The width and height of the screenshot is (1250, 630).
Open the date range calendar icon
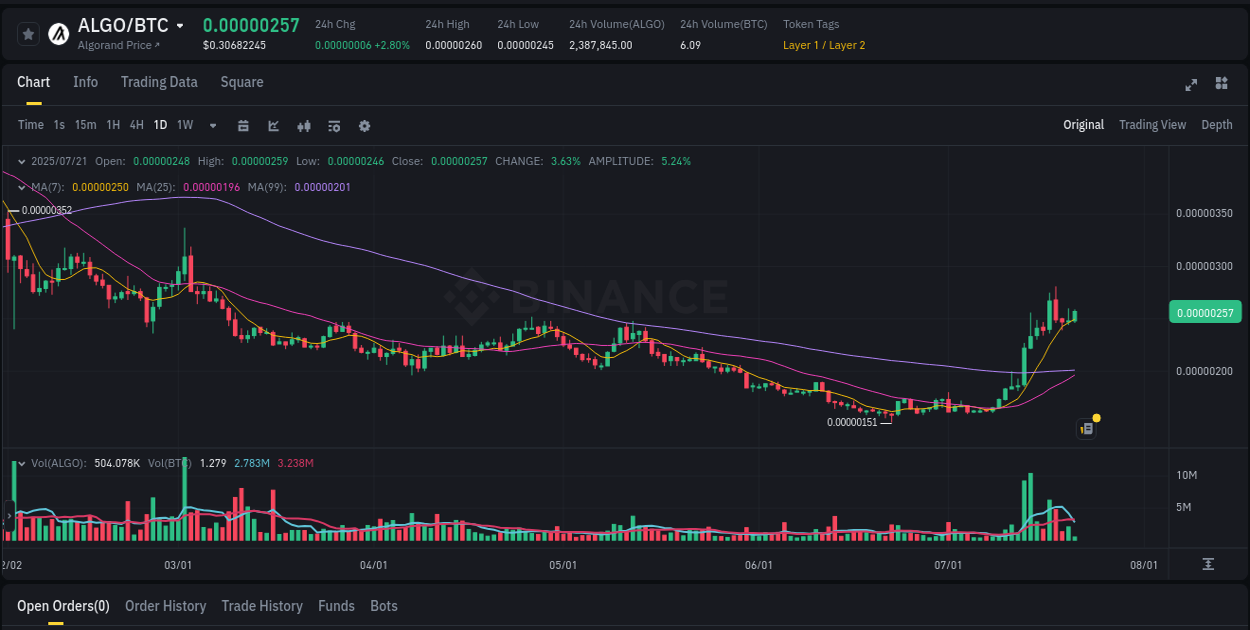[243, 125]
